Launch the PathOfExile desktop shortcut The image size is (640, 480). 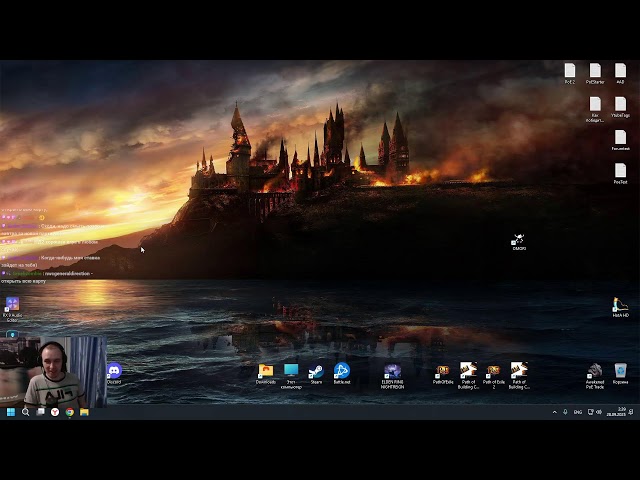coord(443,374)
